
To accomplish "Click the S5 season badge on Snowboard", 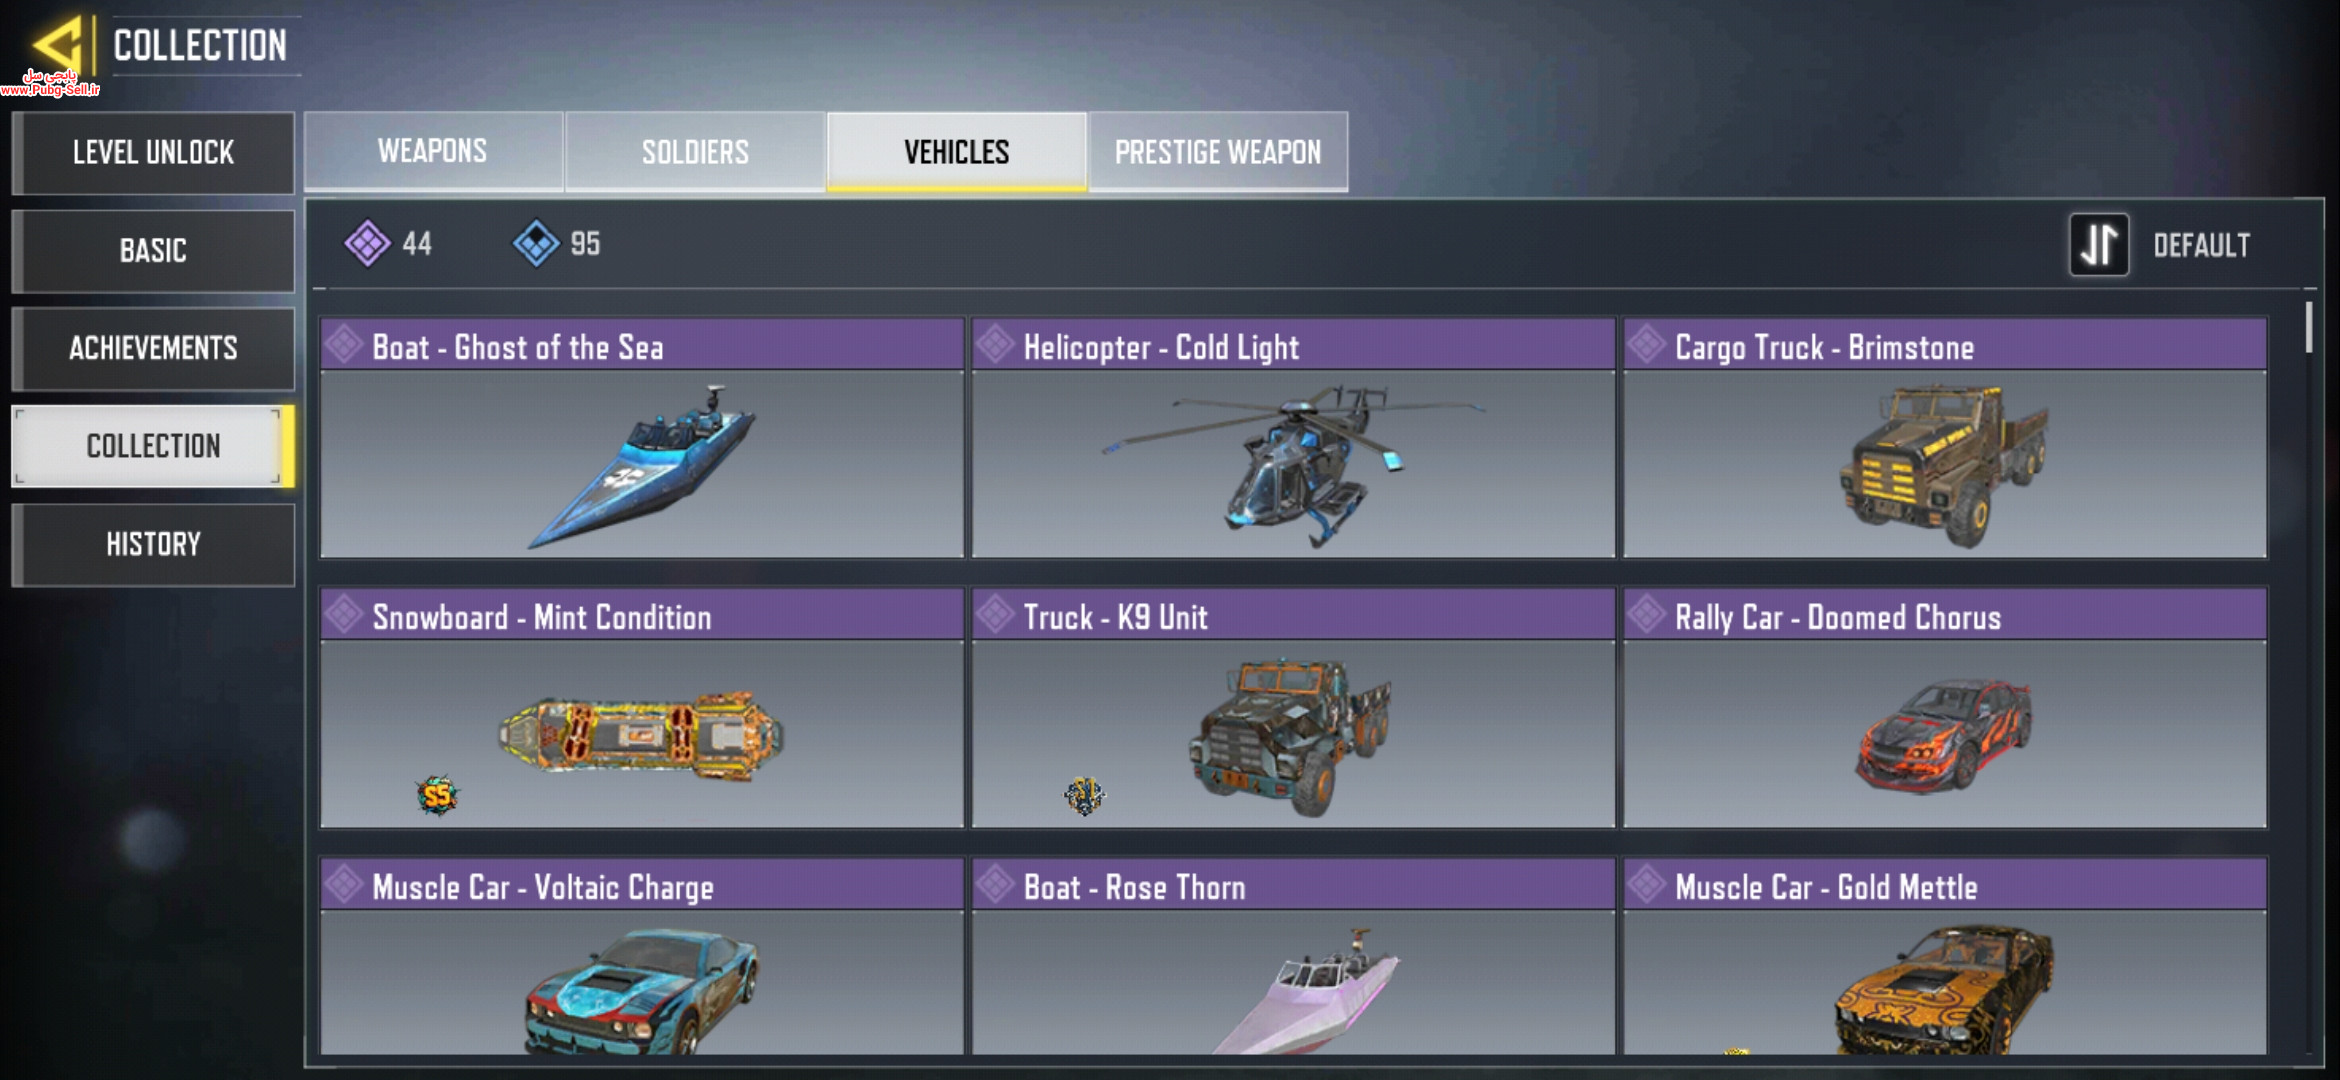I will 437,796.
